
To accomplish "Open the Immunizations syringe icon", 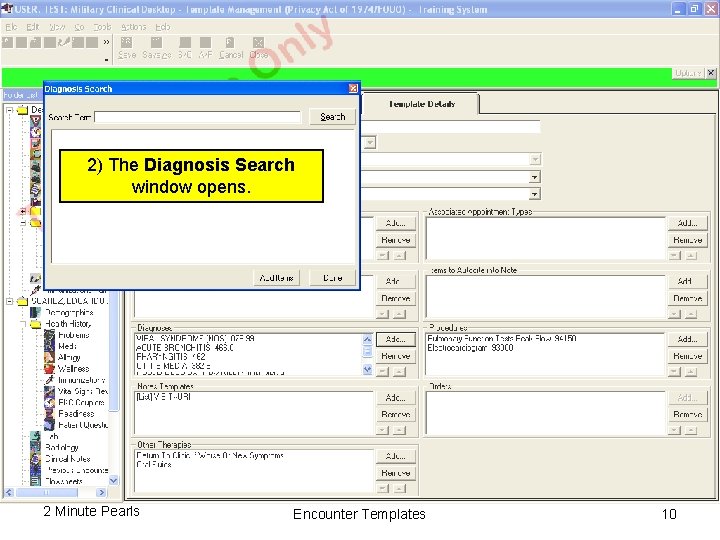I will click(49, 380).
